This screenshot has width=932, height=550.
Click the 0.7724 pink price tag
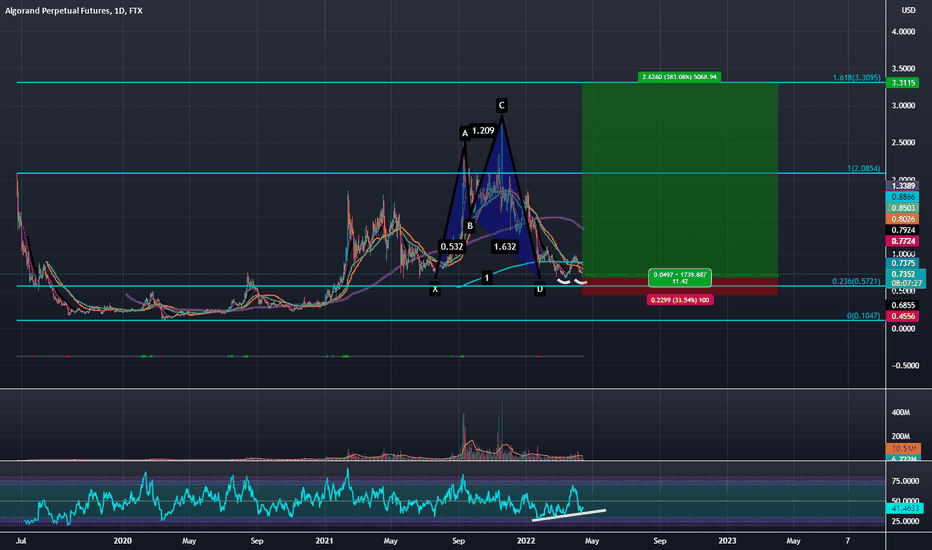[x=902, y=241]
